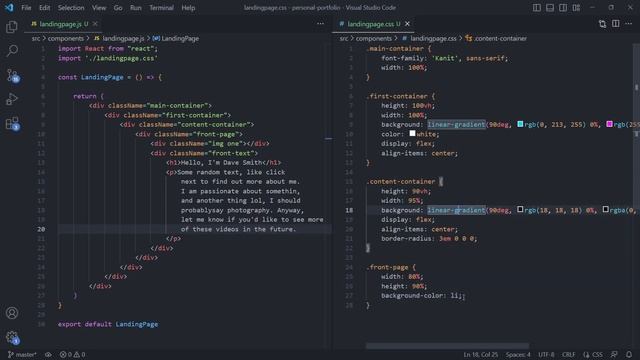
Task: Click Open Changes icon in CSS editor group
Action: pos(602,24)
